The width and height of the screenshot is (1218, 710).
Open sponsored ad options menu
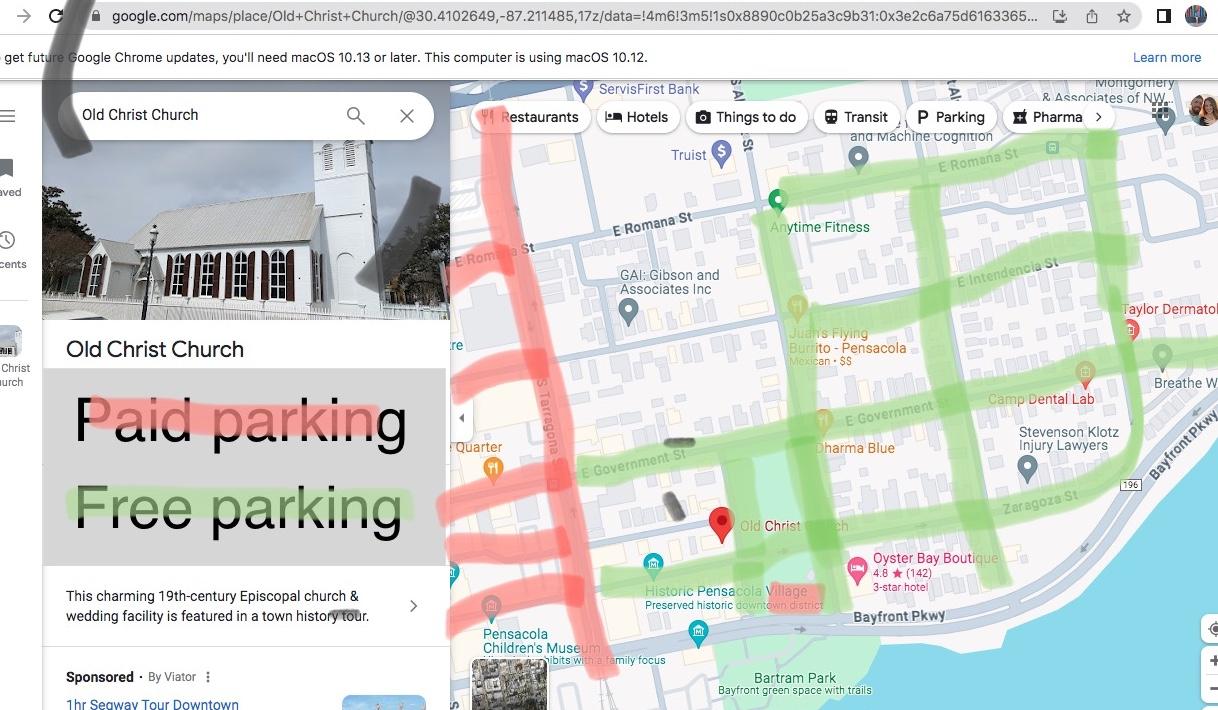click(208, 677)
